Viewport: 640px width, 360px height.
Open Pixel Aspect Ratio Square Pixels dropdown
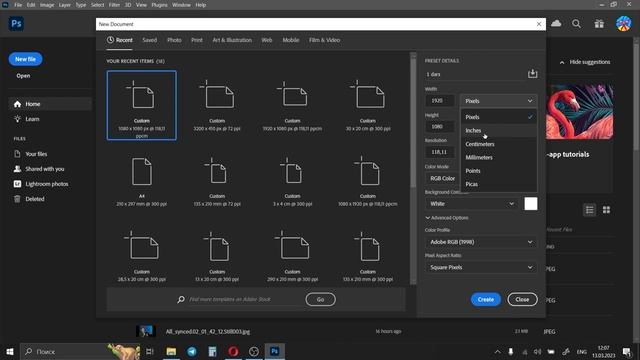481,267
